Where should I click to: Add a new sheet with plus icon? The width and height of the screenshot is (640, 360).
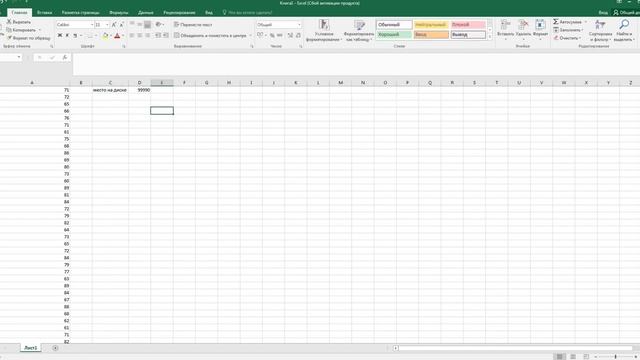tap(55, 348)
